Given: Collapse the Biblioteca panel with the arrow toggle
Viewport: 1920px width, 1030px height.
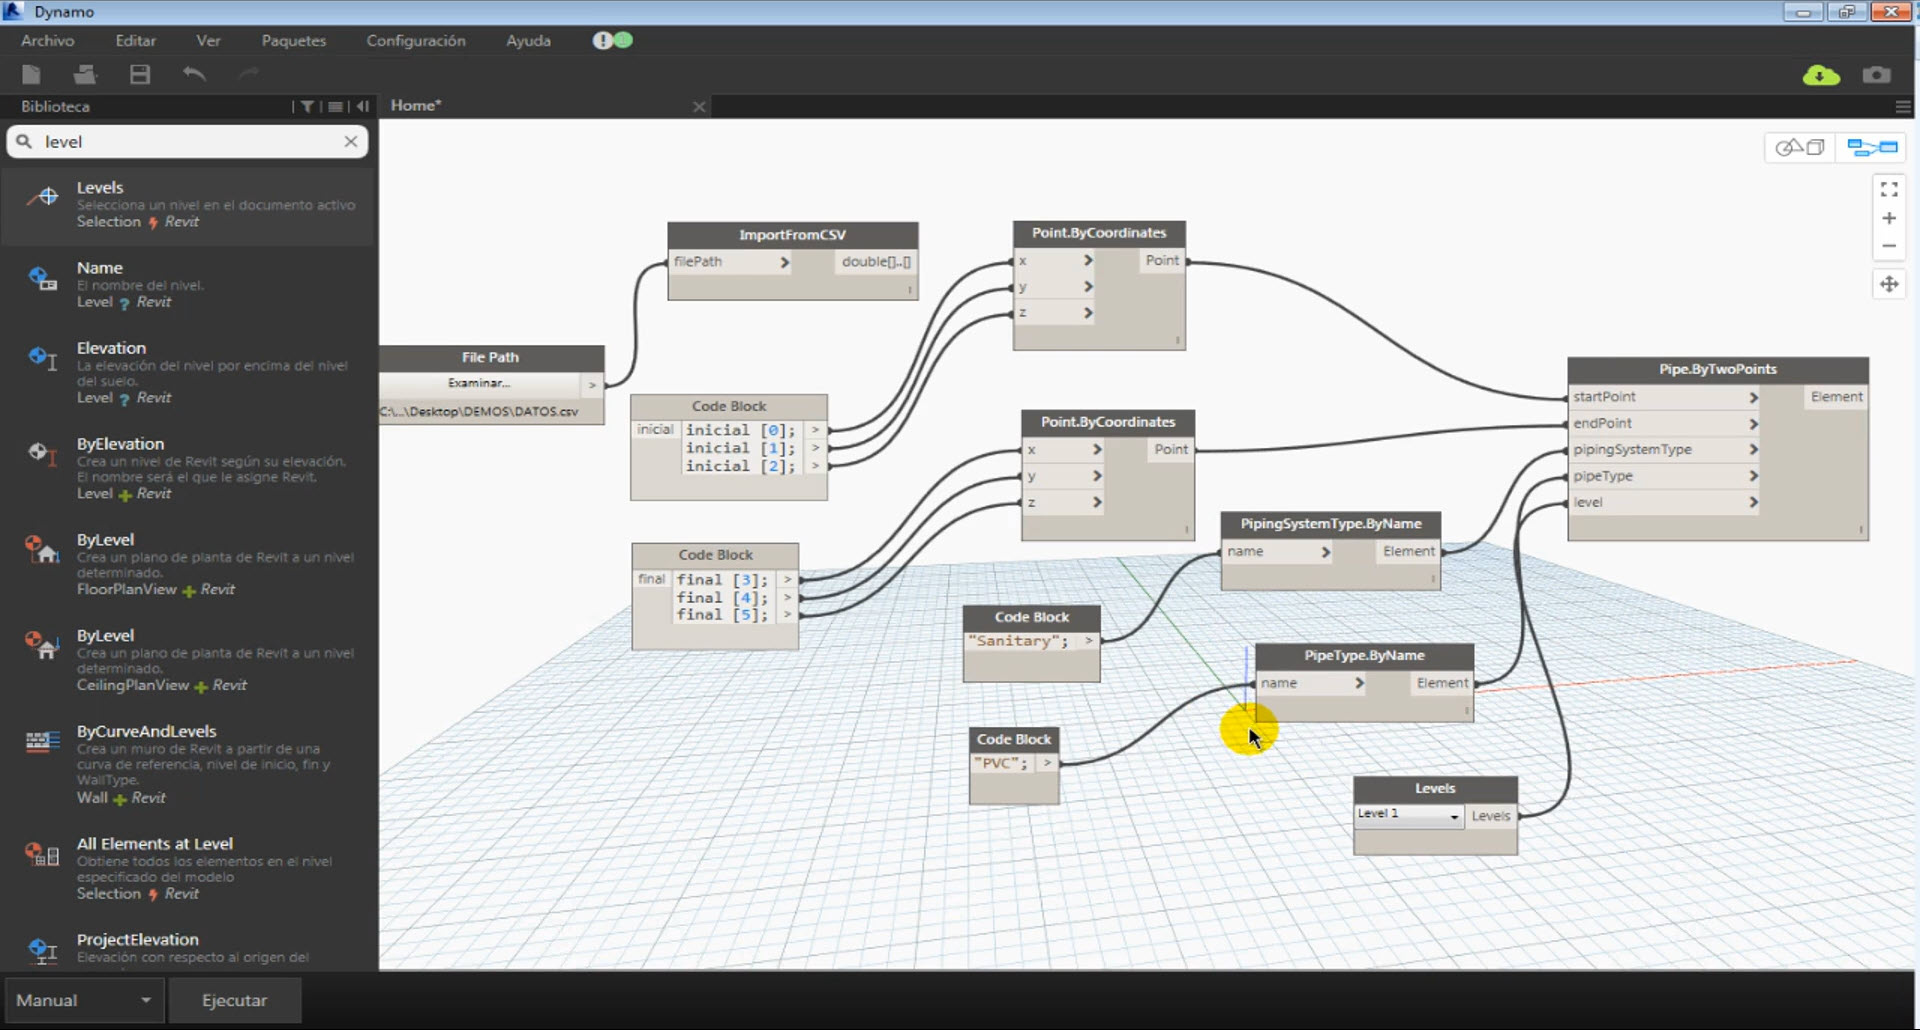Looking at the screenshot, I should (x=362, y=106).
